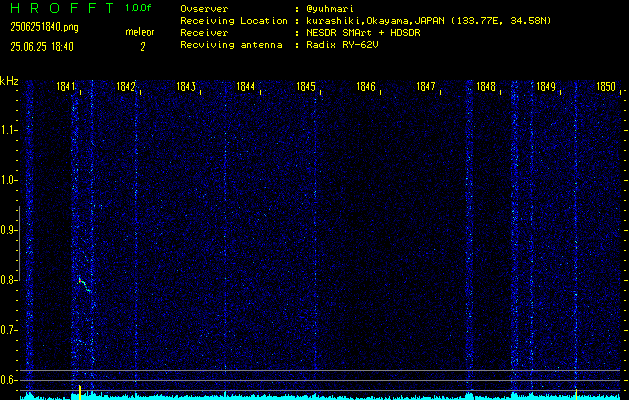
Task: Click the Ovserver field label
Action: coord(204,8)
